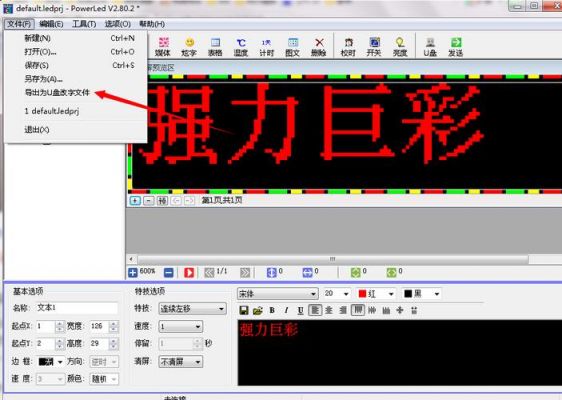Viewport: 562px width, 400px height.
Task: Select top vertical alignment button
Action: pos(358,310)
